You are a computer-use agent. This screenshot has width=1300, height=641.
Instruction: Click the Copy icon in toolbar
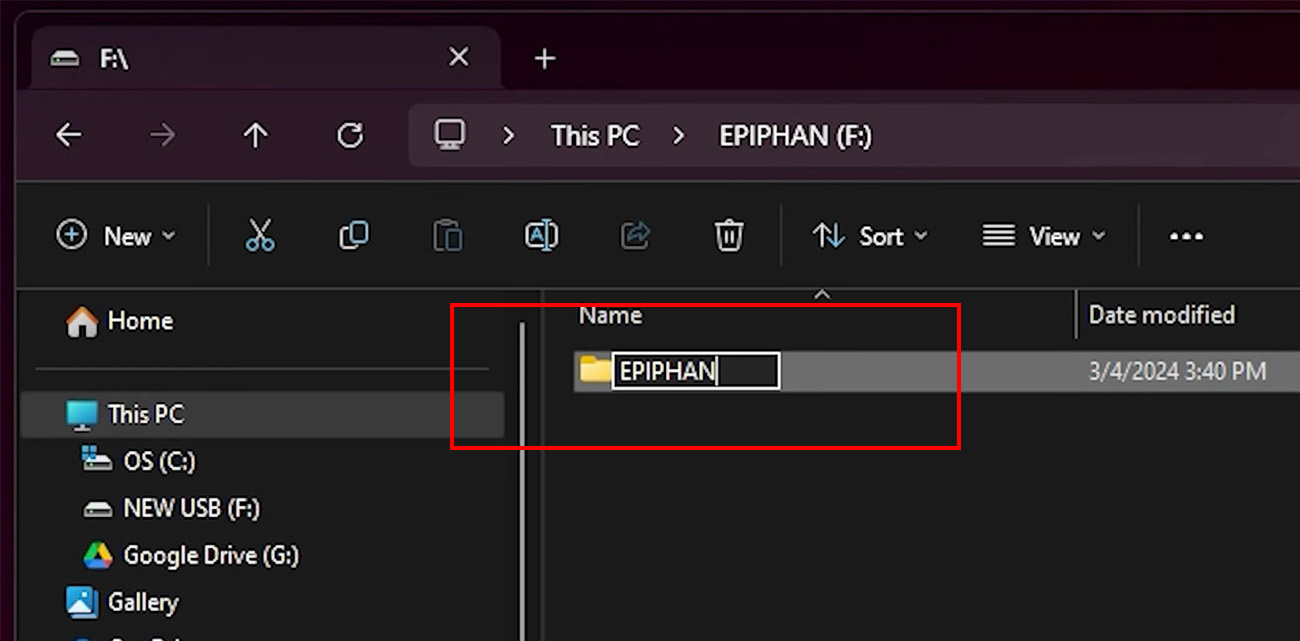pos(354,236)
